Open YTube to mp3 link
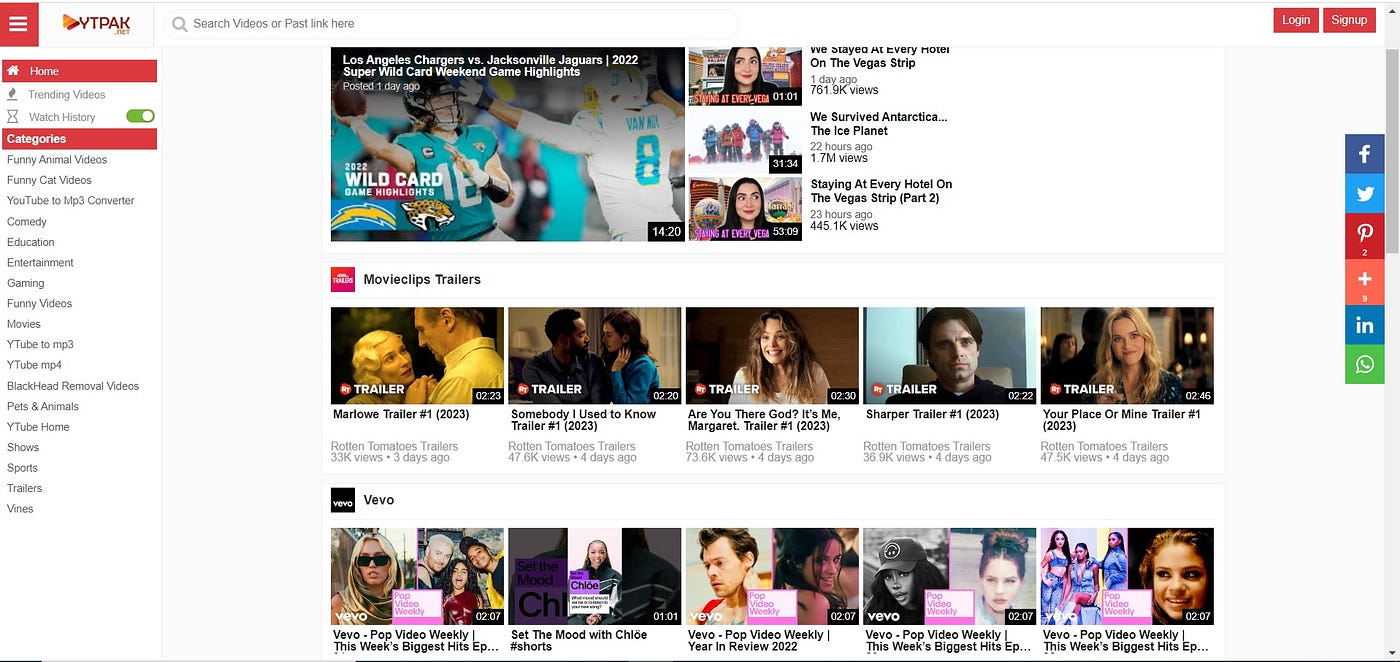Image resolution: width=1400 pixels, height=662 pixels. click(40, 344)
